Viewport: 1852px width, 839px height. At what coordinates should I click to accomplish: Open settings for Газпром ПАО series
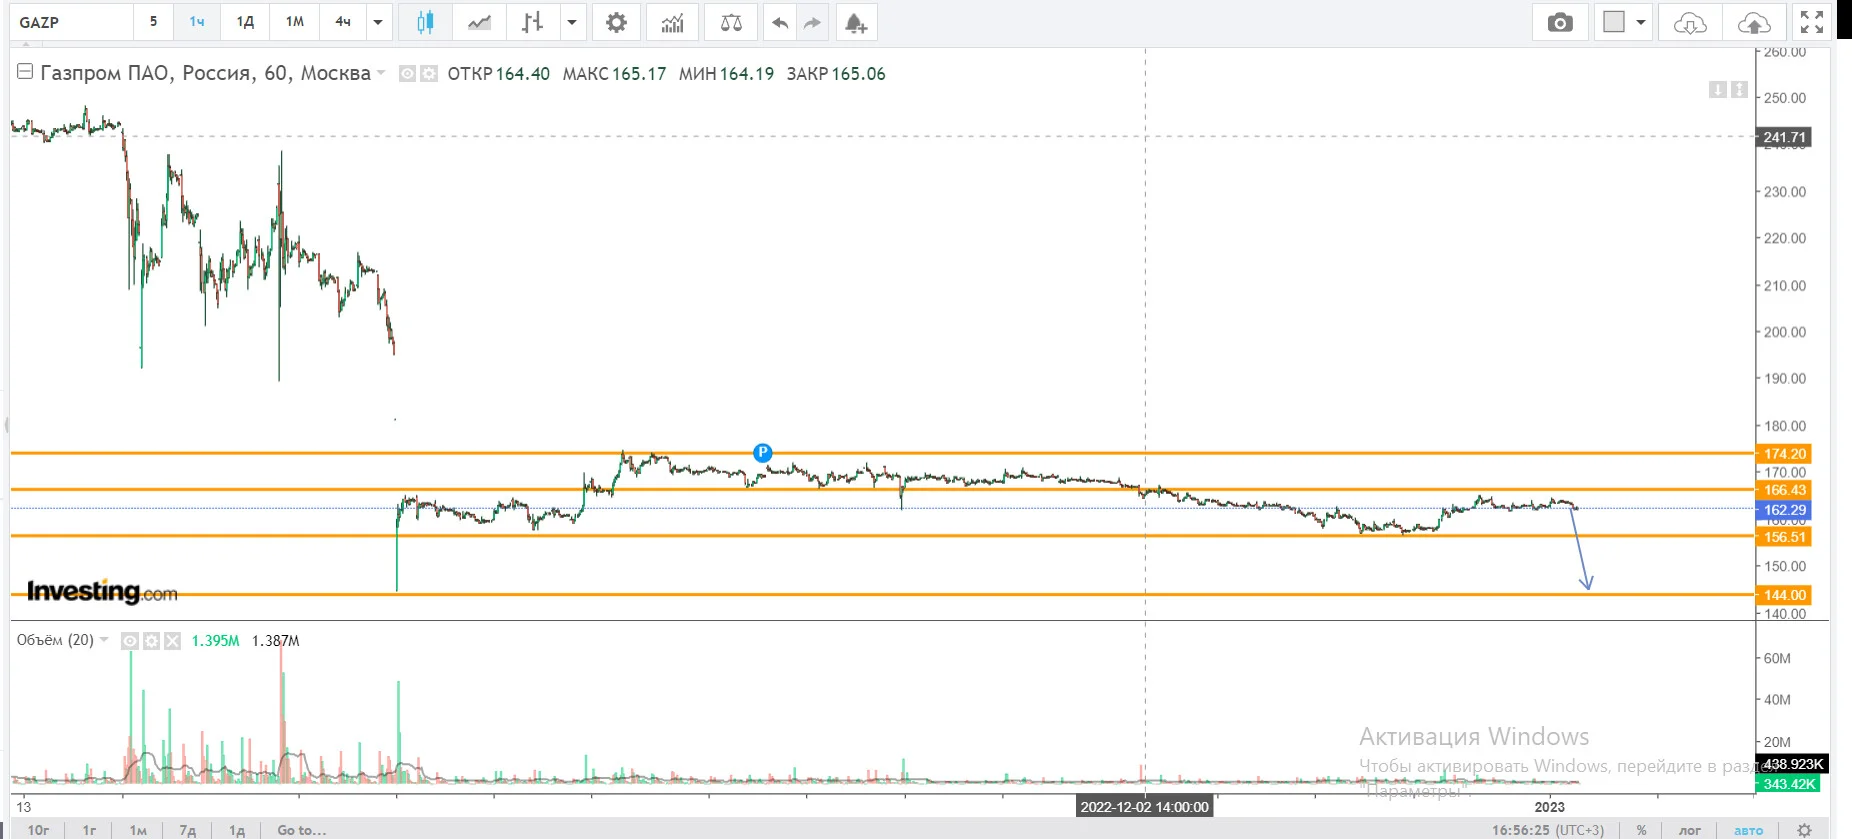(429, 74)
